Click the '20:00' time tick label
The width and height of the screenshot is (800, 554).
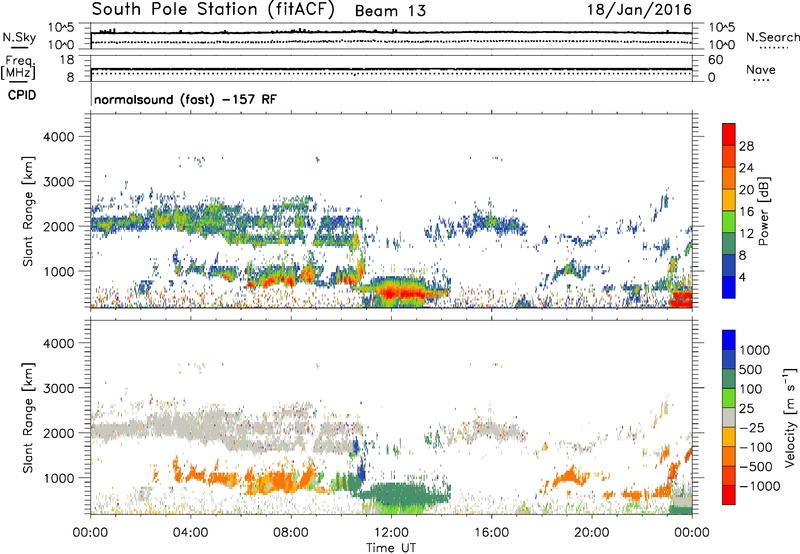pos(591,533)
